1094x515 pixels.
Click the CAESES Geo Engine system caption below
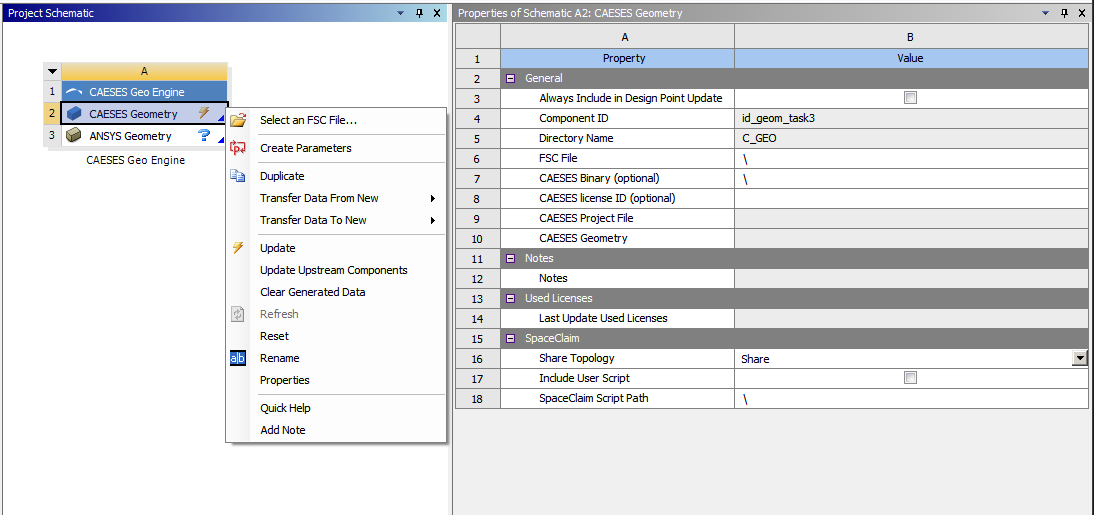tap(135, 160)
